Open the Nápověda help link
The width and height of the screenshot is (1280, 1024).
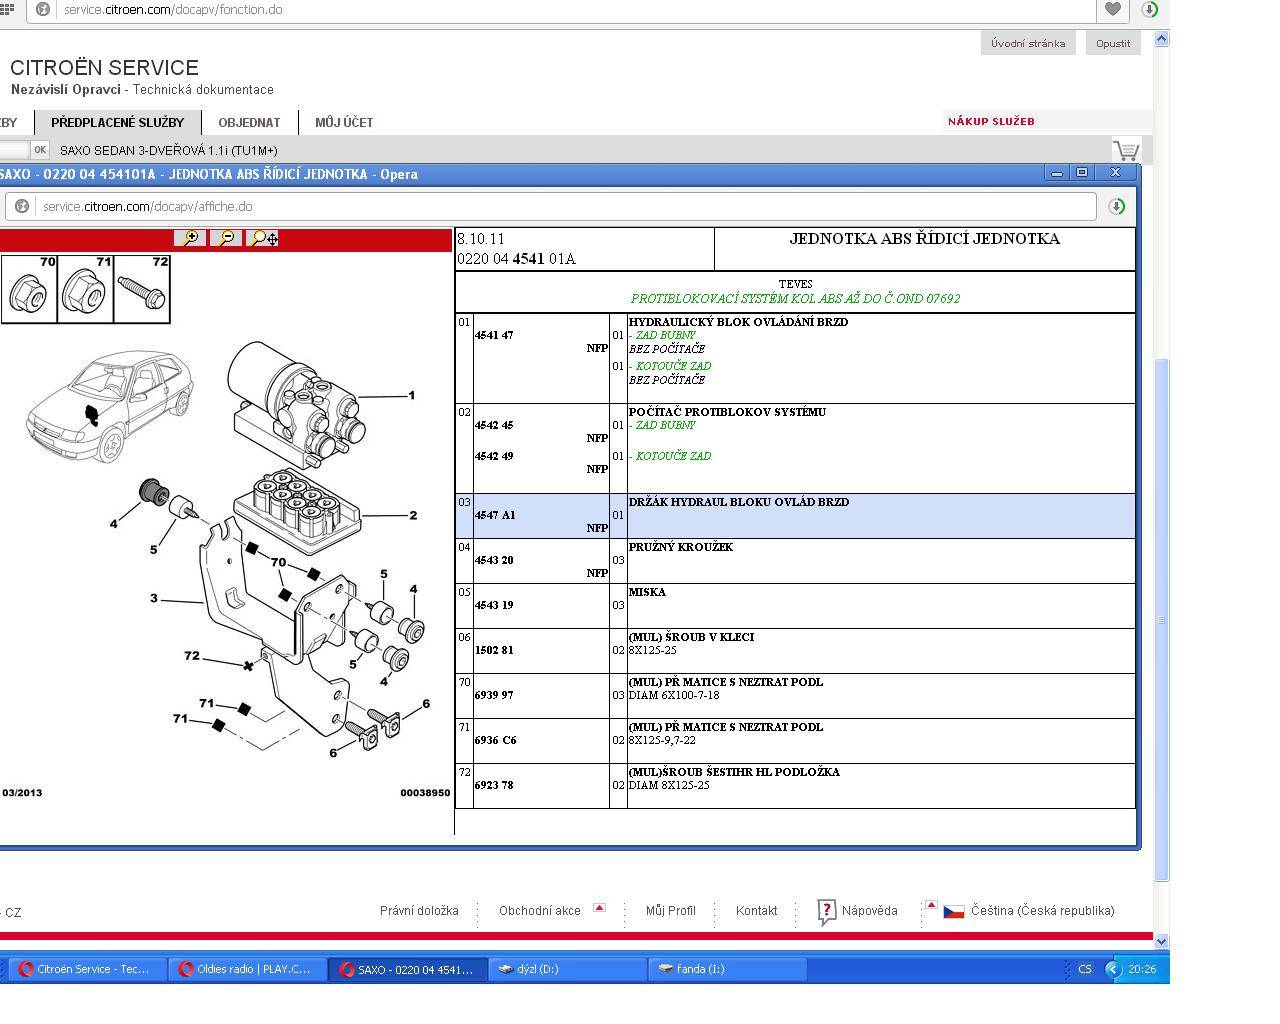869,911
